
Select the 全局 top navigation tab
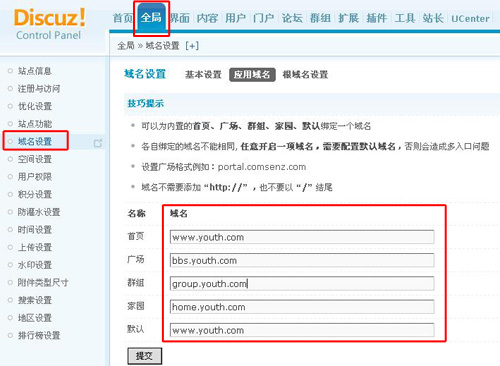pyautogui.click(x=151, y=17)
